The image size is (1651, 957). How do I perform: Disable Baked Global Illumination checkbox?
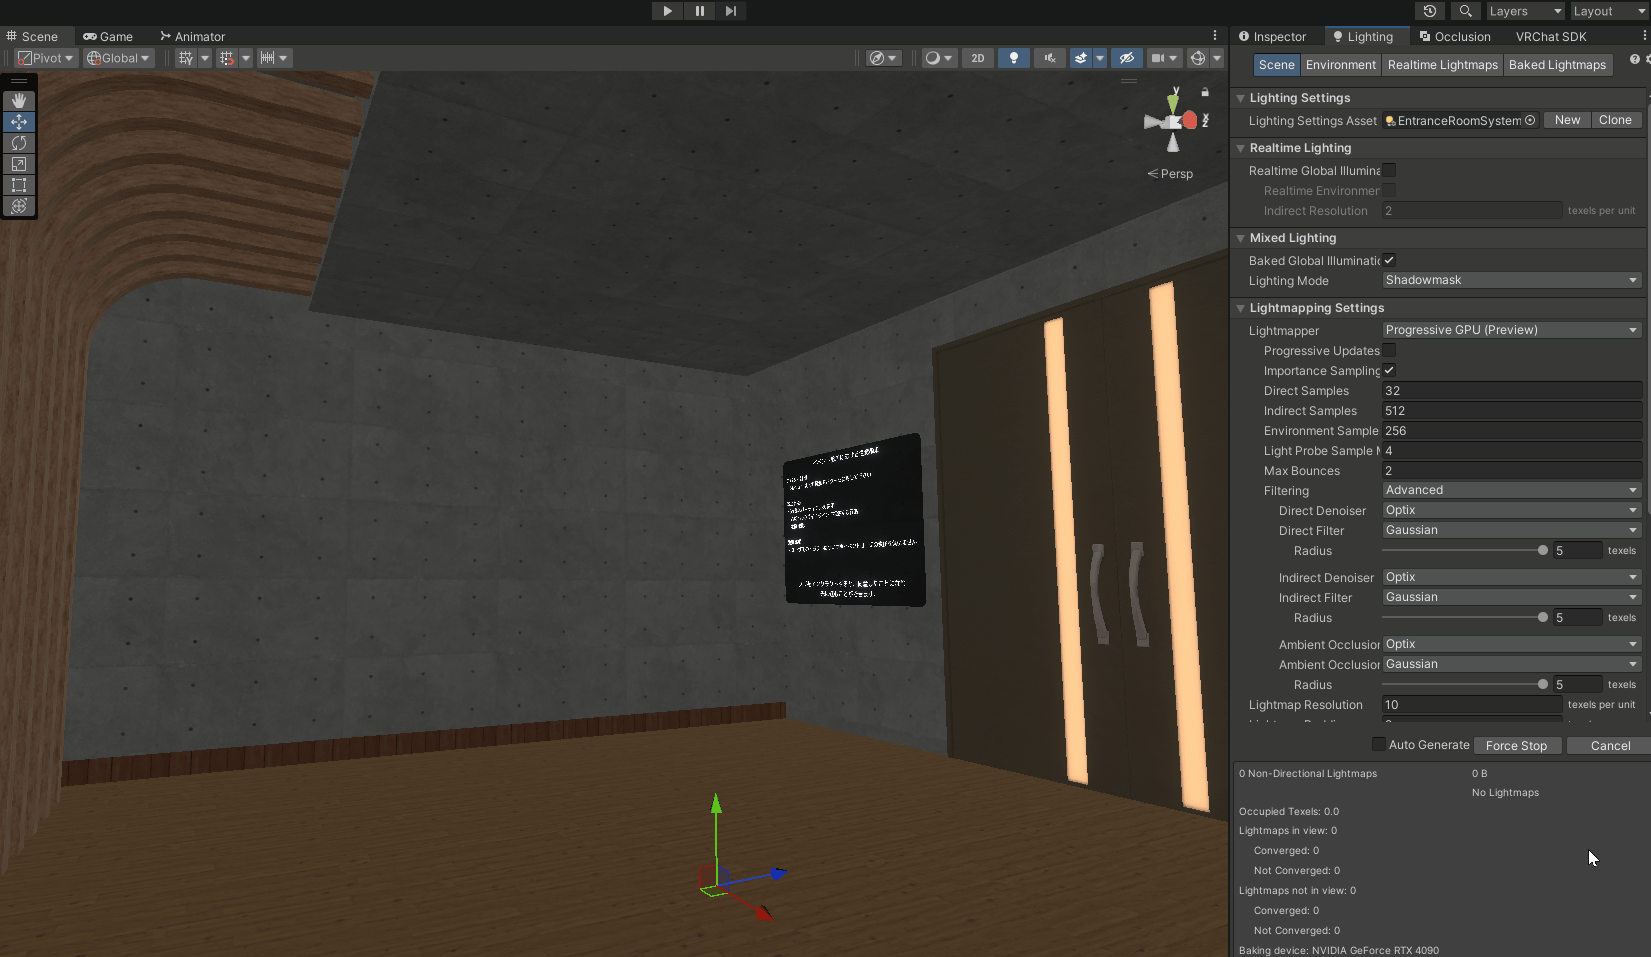[1389, 261]
